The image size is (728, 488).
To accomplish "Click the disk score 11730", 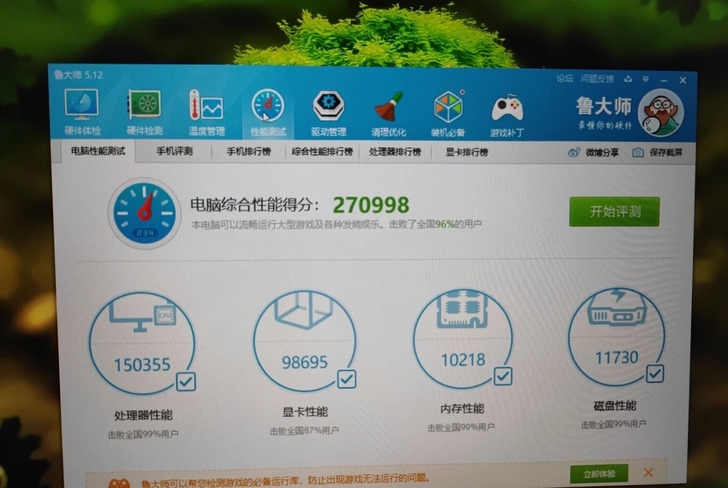I will (617, 357).
